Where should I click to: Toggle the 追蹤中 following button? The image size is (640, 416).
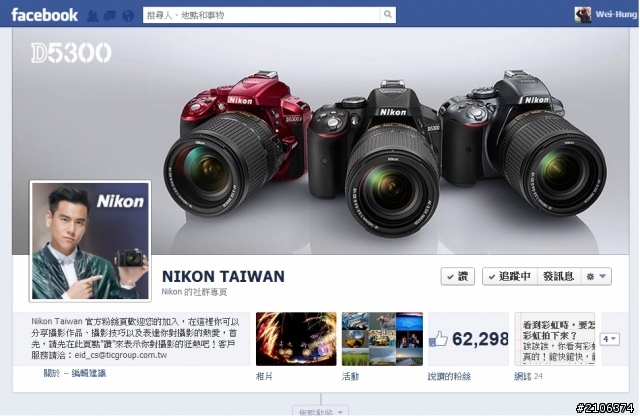(510, 276)
